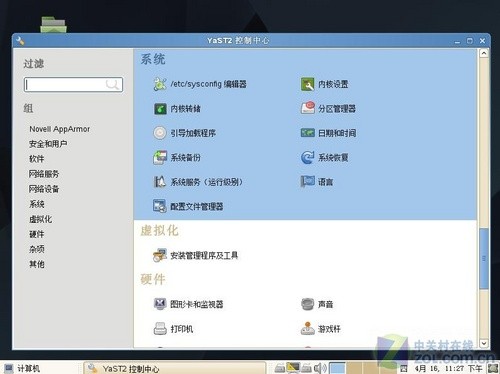
Task: Click the 日期和时间 label
Action: (x=337, y=133)
